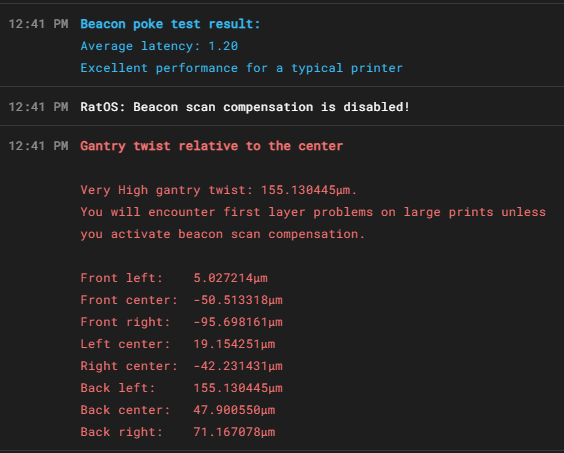Select the 'Beacon poke test result:' heading
Screen dimensions: 564x453
click(170, 24)
